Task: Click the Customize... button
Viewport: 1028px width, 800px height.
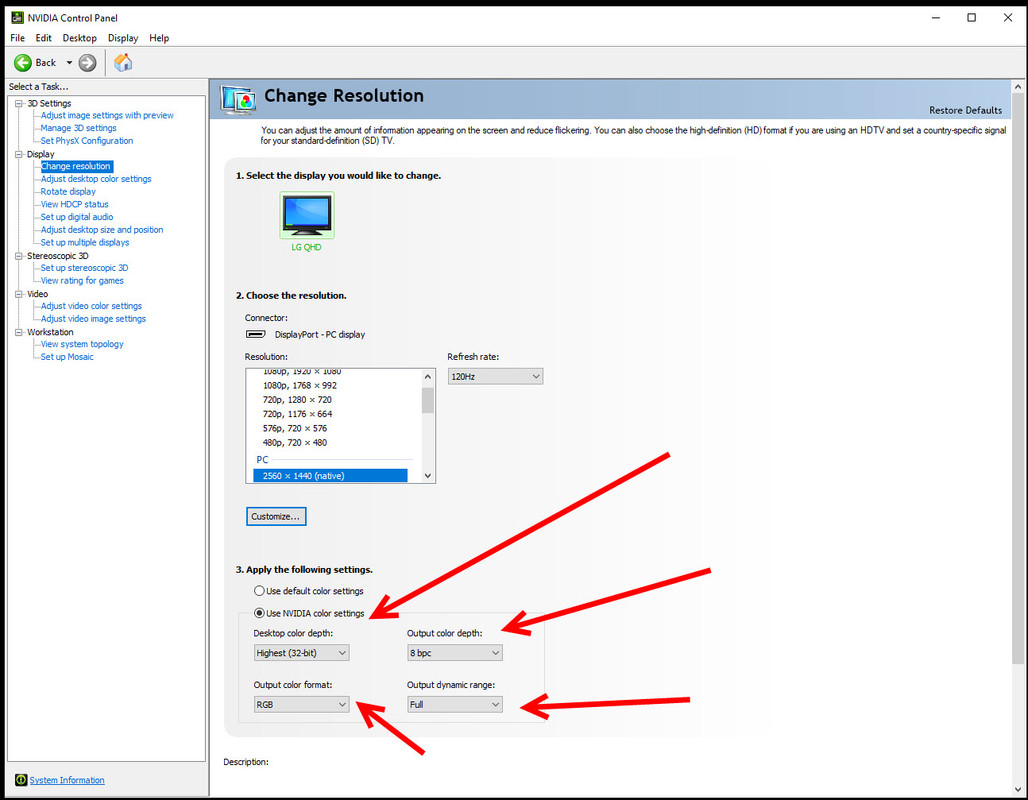Action: (x=276, y=517)
